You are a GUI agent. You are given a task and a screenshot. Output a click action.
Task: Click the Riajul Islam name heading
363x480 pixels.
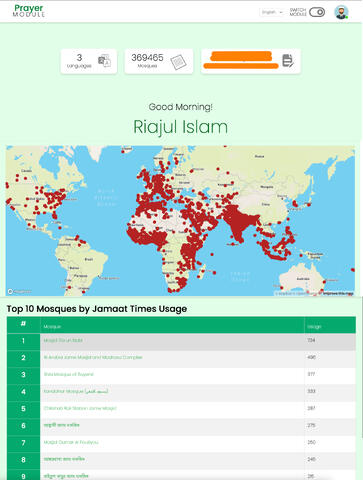tap(180, 127)
